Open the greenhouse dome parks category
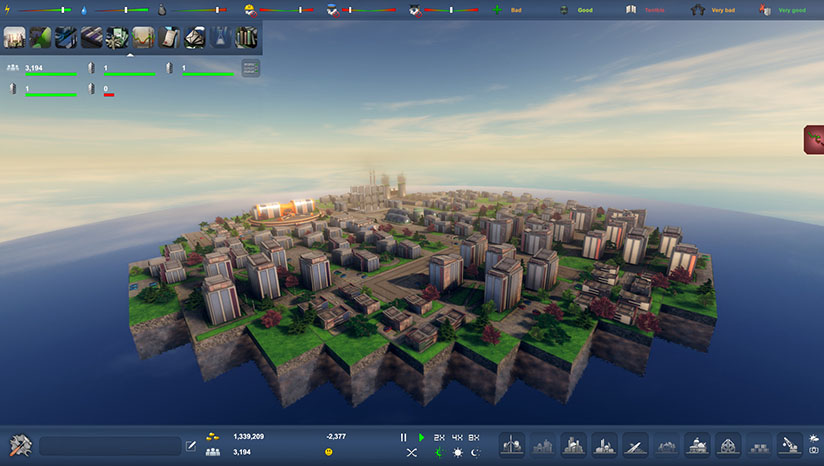The image size is (824, 466). [728, 445]
